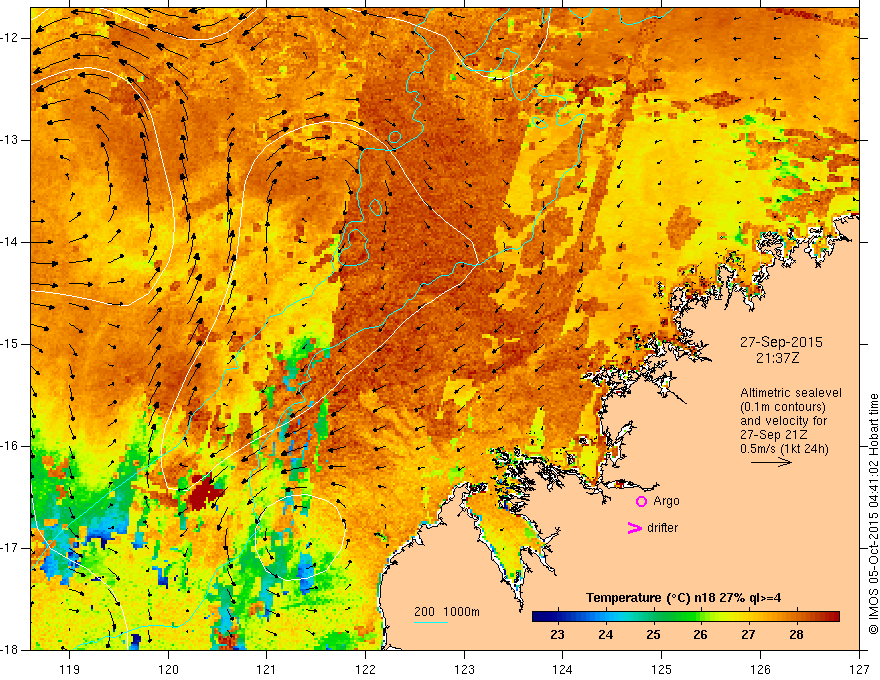Click the 'Altimetric sealevel' caption line
Screen dimensions: 880x680
pyautogui.click(x=791, y=393)
